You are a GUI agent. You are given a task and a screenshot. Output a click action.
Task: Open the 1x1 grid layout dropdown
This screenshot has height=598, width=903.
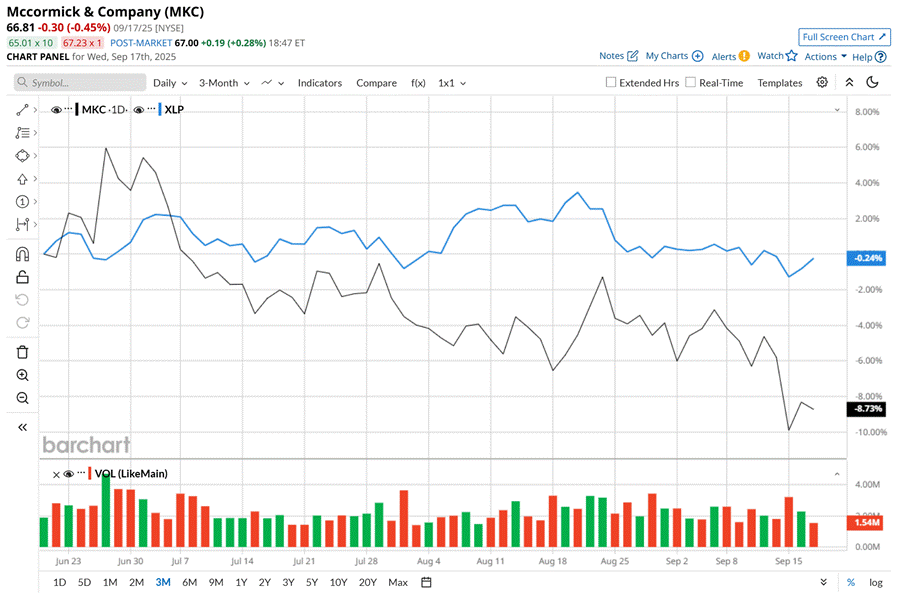[x=452, y=83]
